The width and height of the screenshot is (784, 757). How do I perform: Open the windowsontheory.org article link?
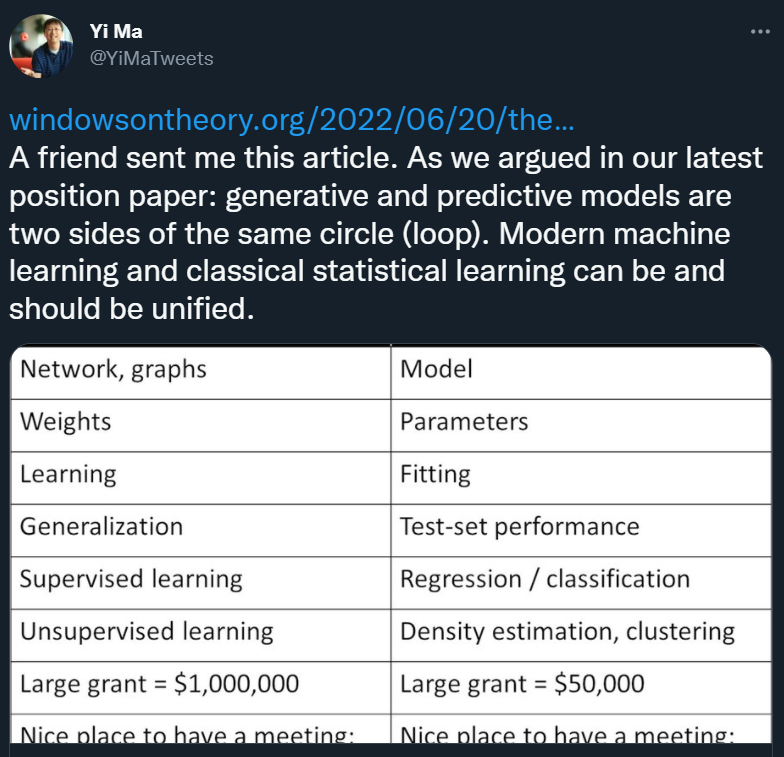292,120
